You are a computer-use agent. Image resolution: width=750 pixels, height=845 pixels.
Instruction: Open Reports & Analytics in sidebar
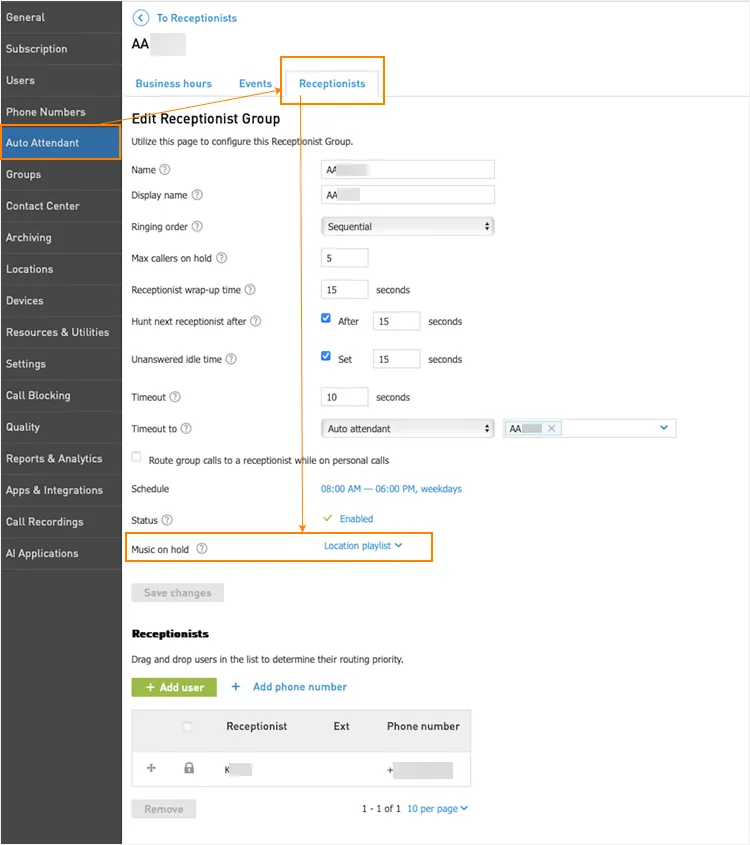(x=61, y=459)
